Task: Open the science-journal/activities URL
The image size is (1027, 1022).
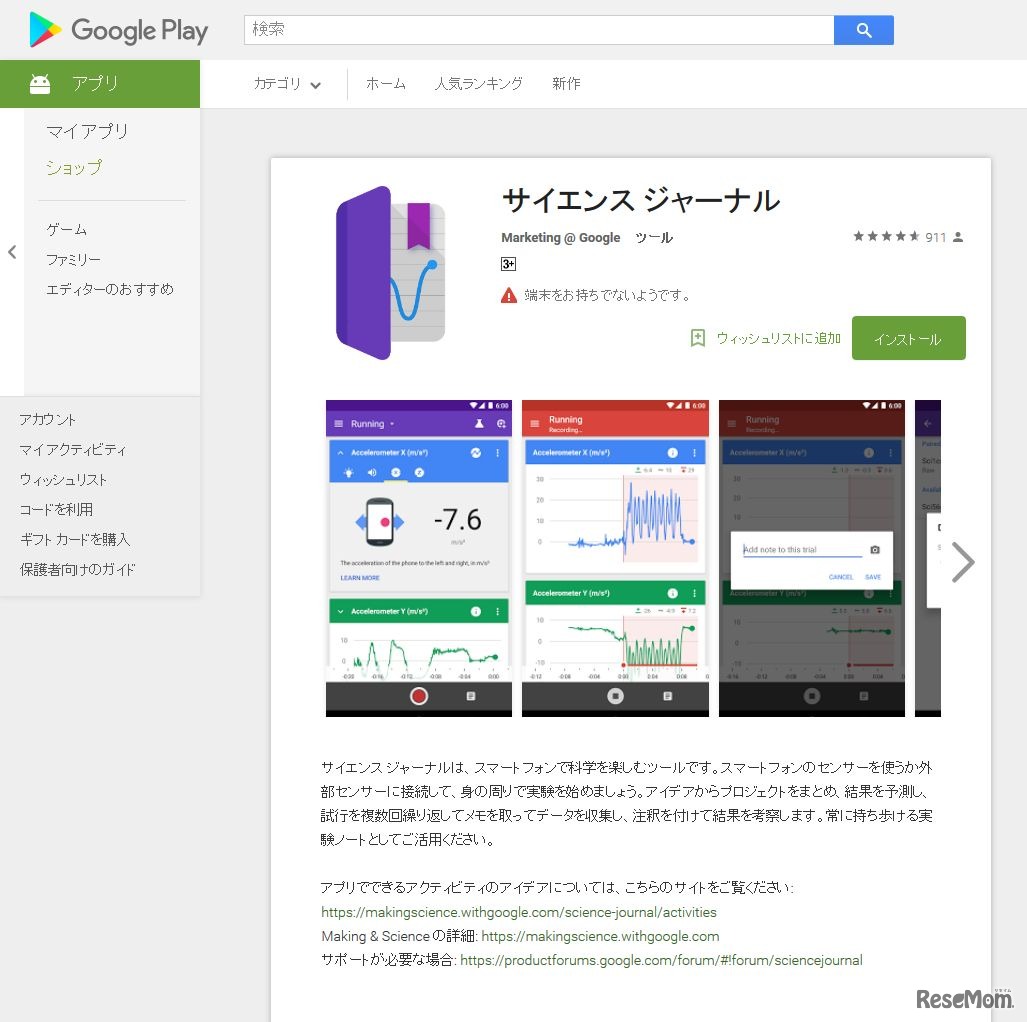Action: point(519,913)
